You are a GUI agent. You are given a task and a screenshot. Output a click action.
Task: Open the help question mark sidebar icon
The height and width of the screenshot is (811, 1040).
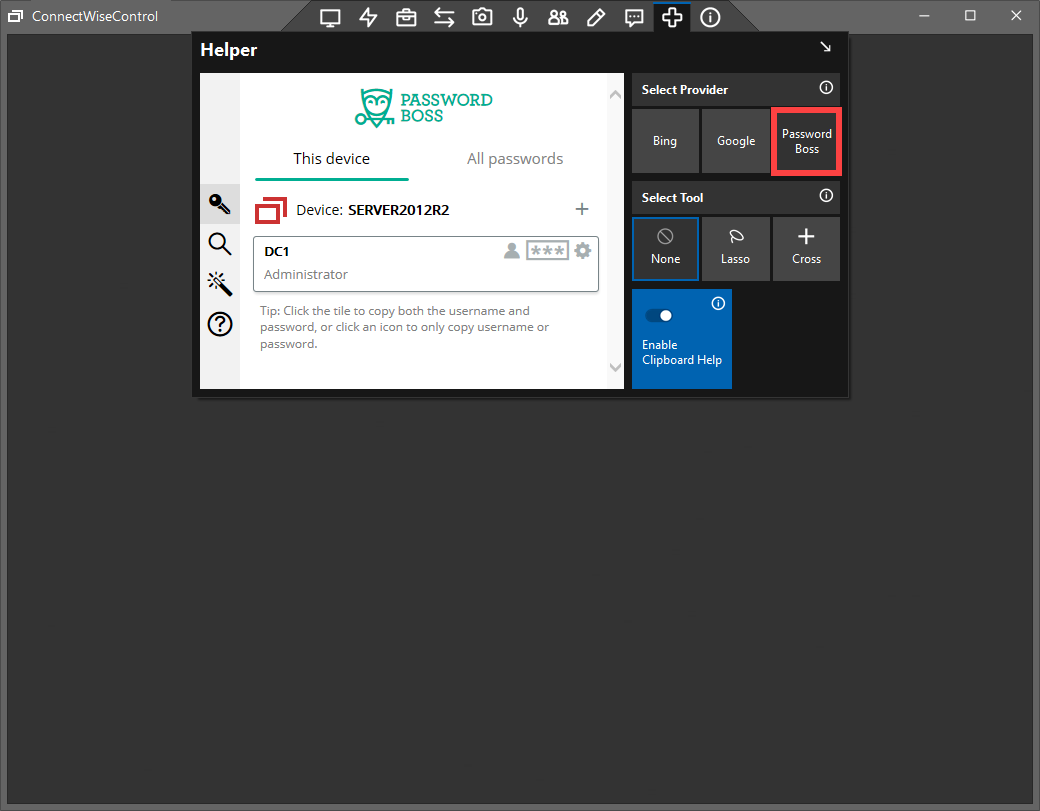pos(220,324)
